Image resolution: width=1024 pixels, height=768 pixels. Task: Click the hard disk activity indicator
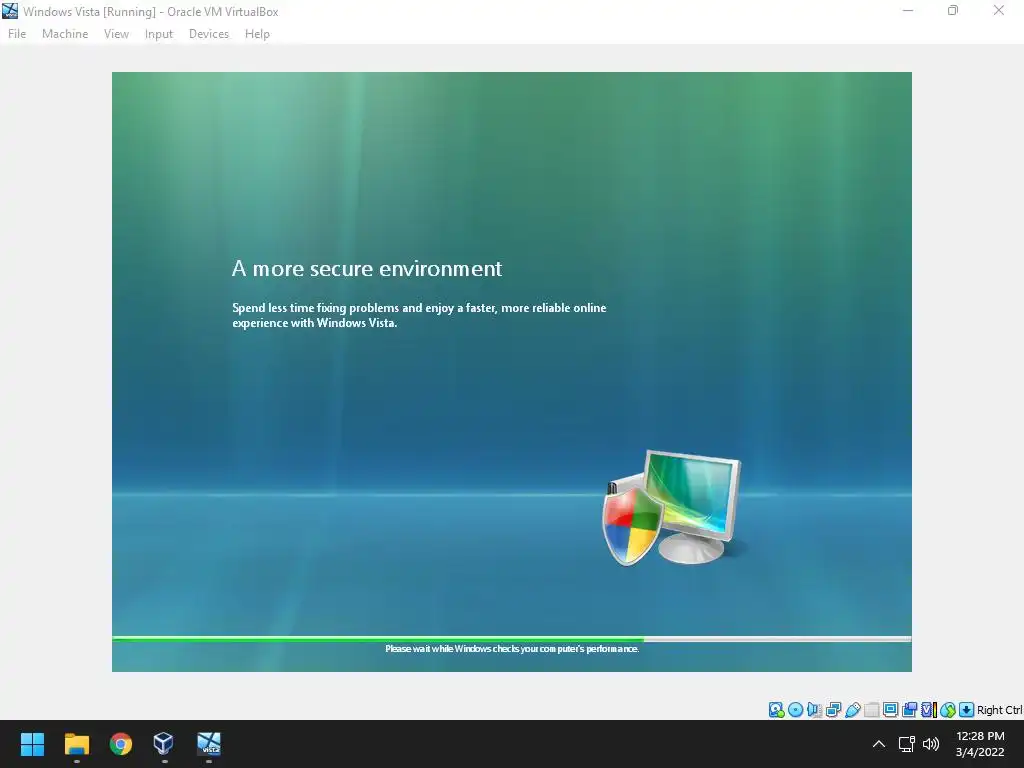click(x=776, y=710)
